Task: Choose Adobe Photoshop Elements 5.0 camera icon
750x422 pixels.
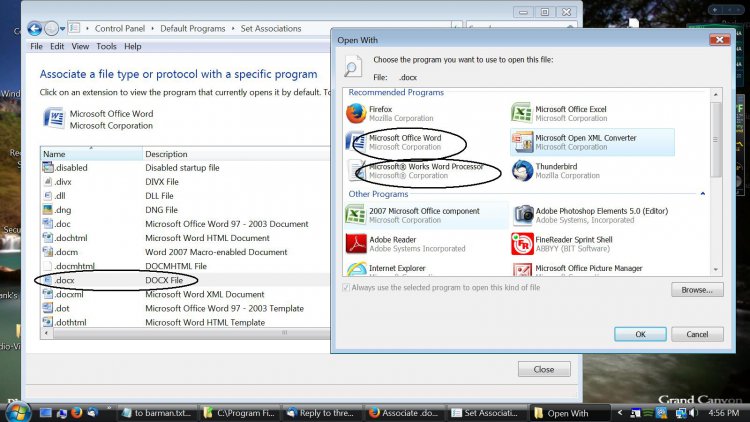Action: click(522, 215)
